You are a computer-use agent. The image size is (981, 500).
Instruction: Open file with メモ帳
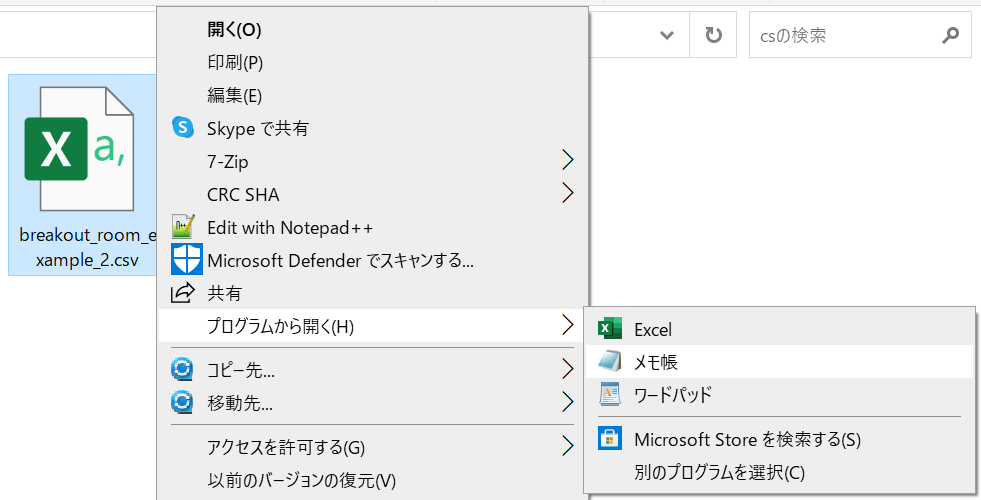pos(780,362)
